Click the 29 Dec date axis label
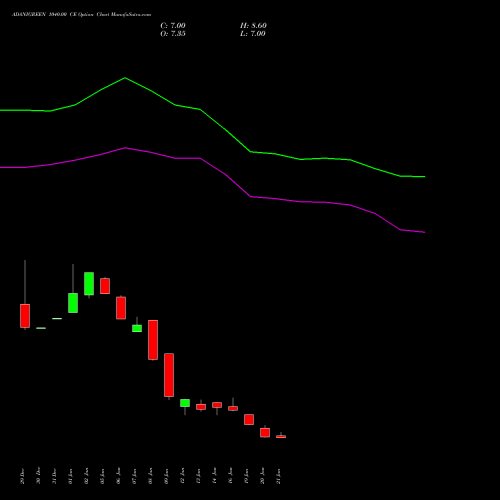 (x=22, y=476)
